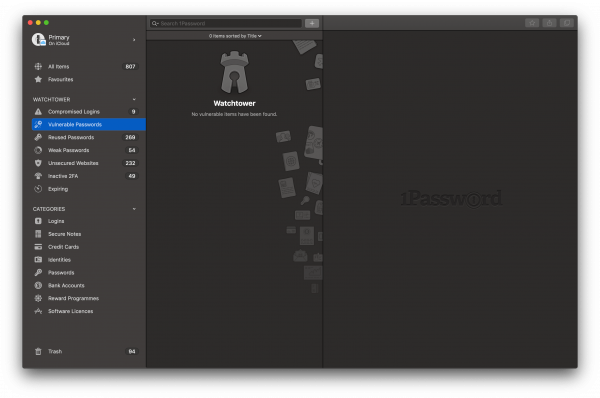Click the Bank Accounts icon
The image size is (600, 398).
point(38,285)
